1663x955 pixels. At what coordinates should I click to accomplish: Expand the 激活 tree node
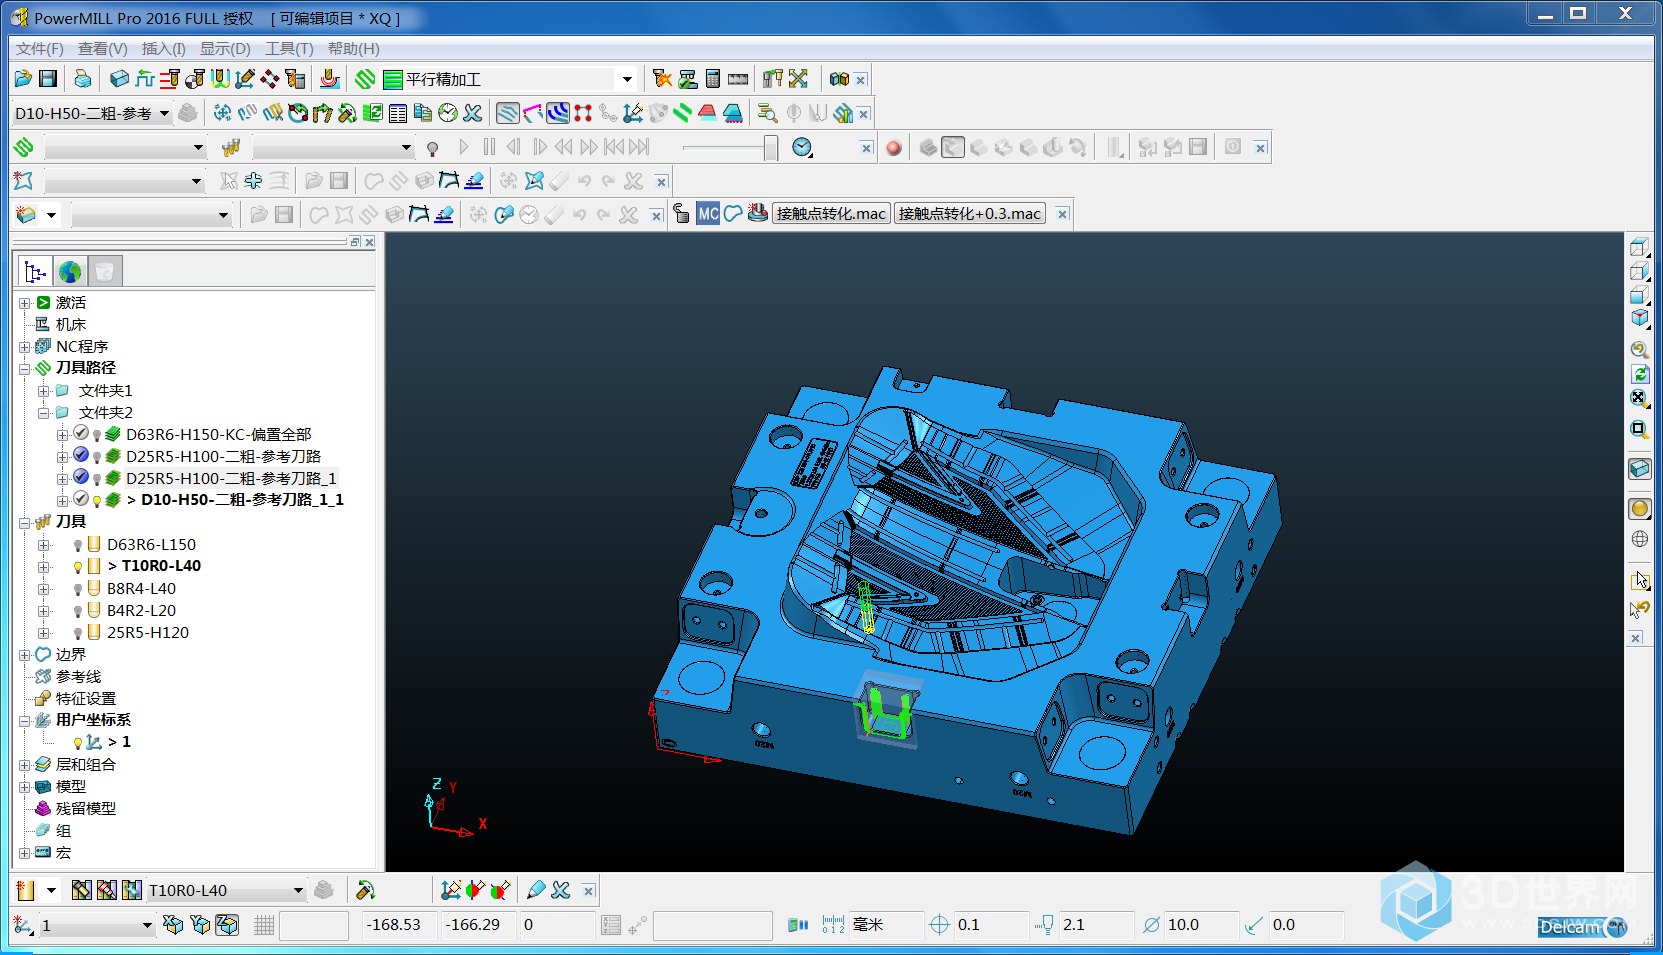tap(24, 303)
